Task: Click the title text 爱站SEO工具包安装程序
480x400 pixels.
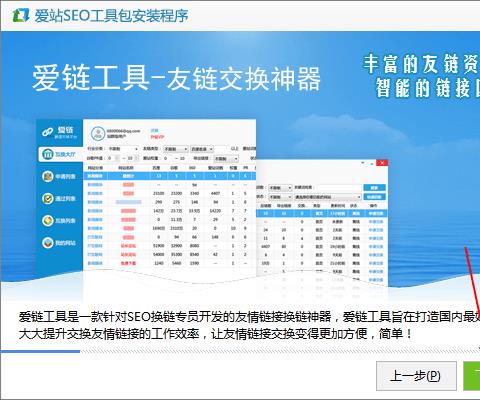Action: pos(111,16)
